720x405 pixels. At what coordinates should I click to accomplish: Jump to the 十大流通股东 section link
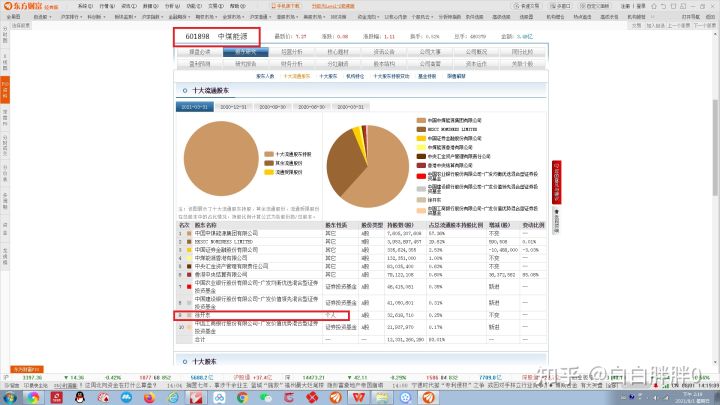point(297,76)
